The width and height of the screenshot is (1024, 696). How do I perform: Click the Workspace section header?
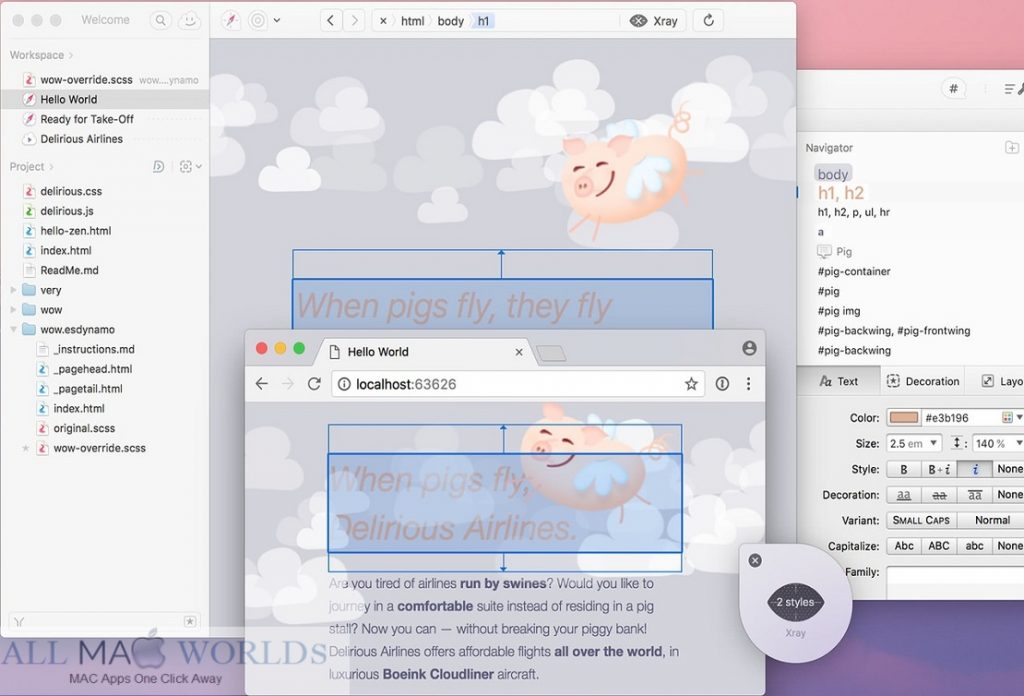[x=41, y=55]
